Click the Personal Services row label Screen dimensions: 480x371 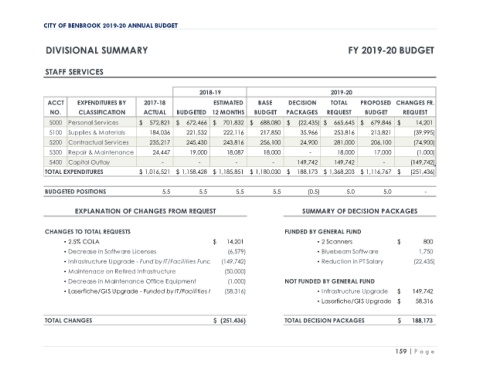[x=93, y=123]
